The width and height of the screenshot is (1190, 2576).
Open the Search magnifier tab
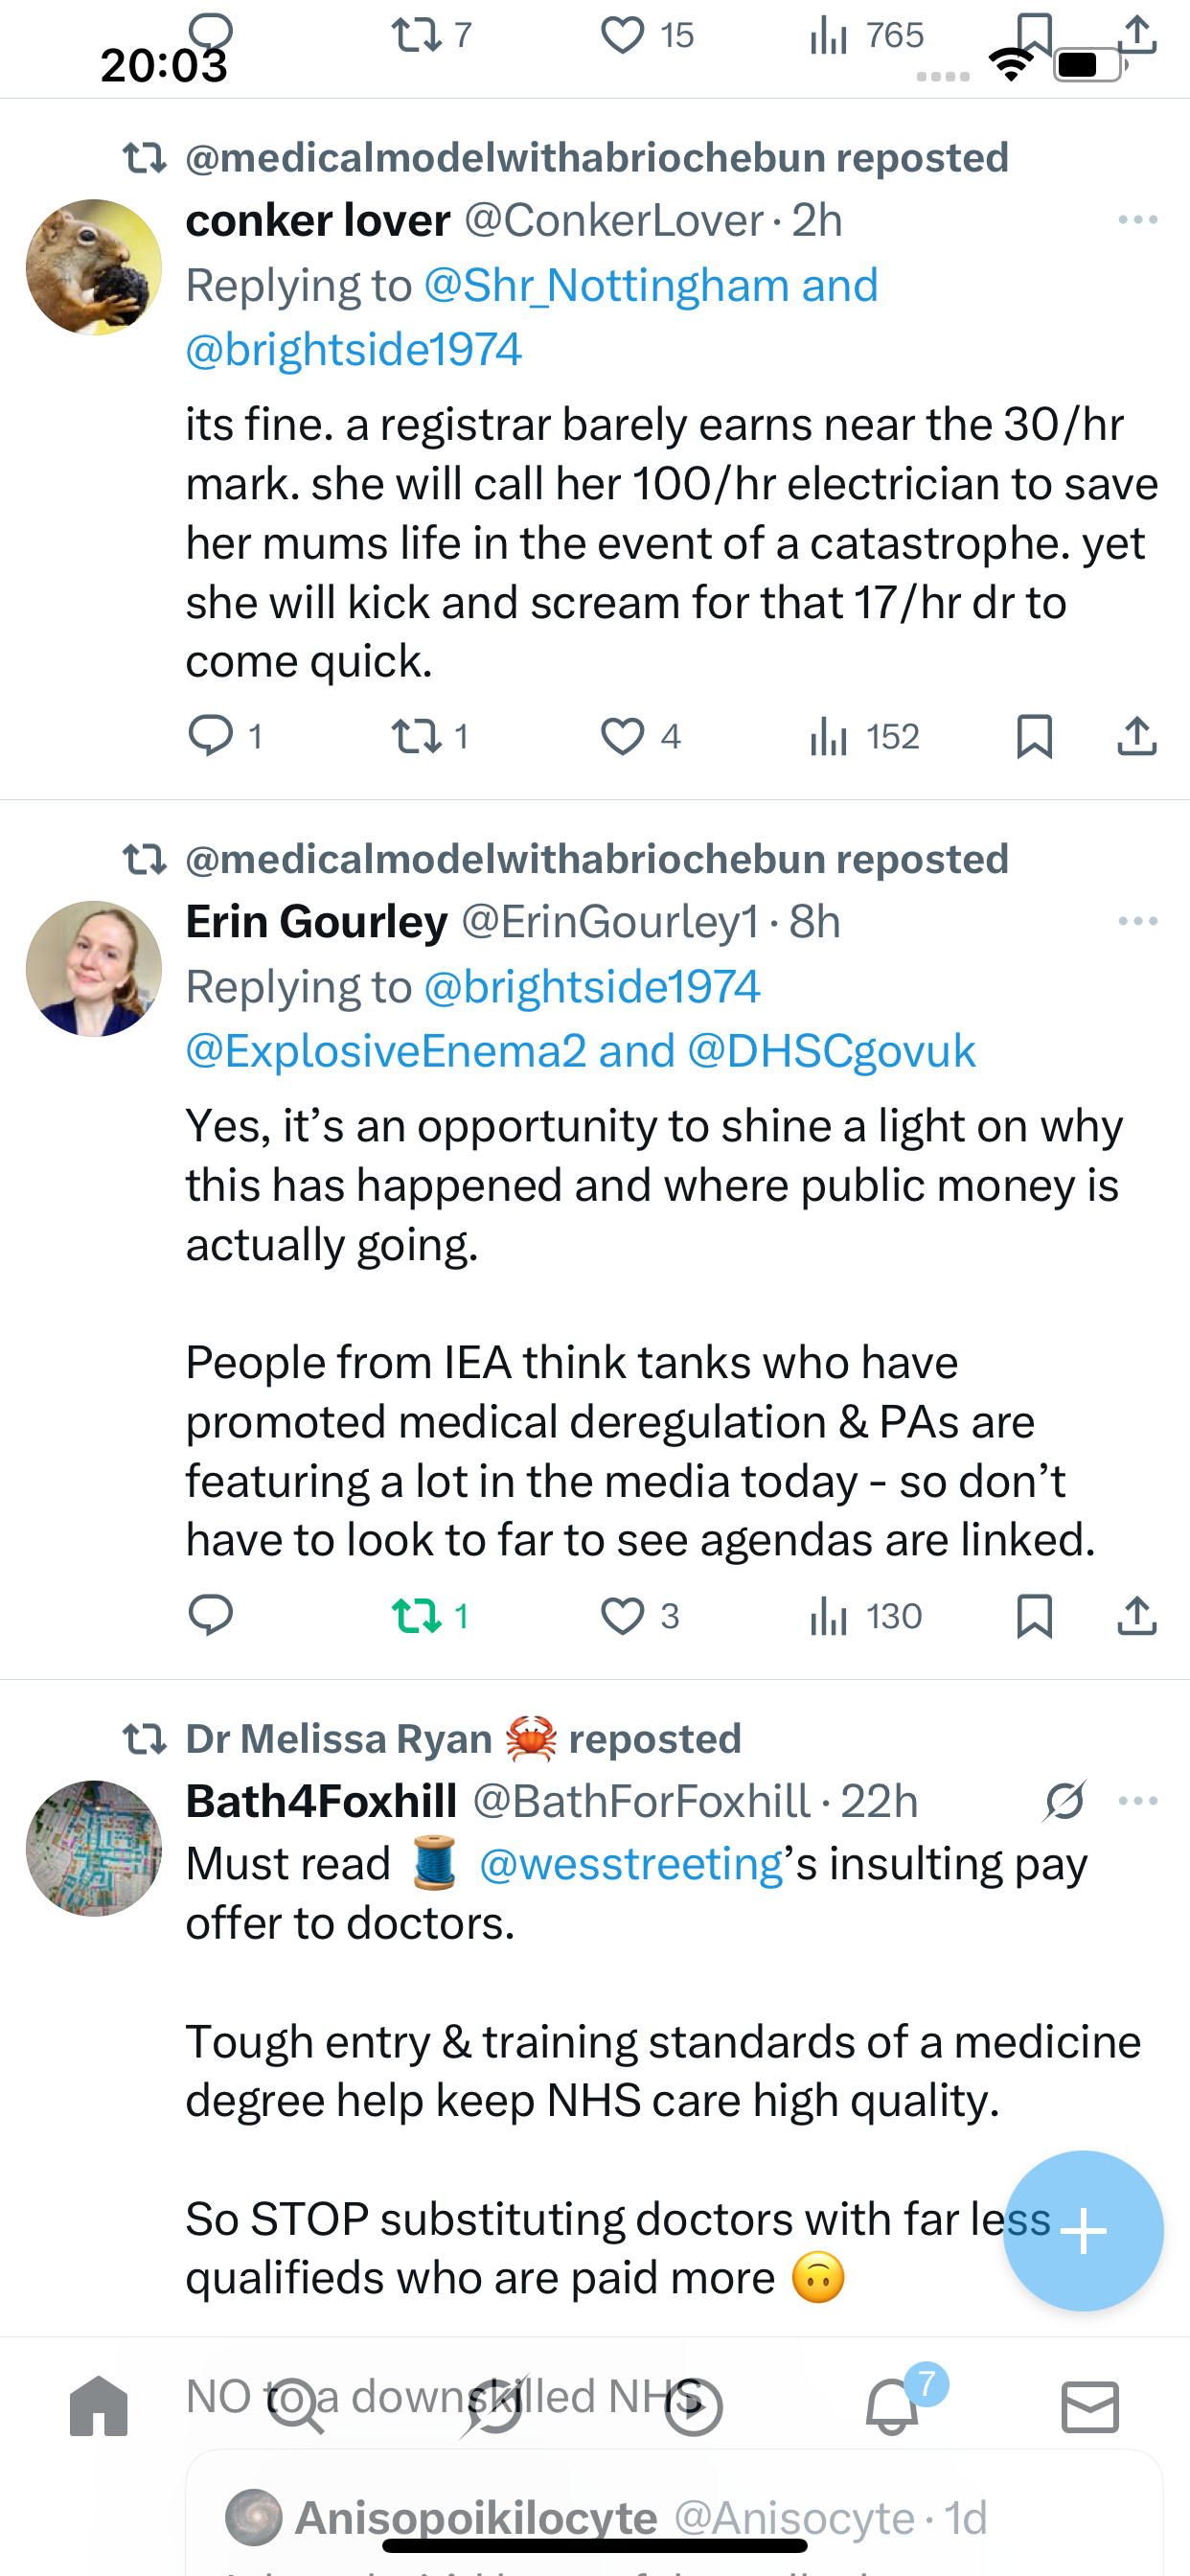click(x=296, y=2406)
